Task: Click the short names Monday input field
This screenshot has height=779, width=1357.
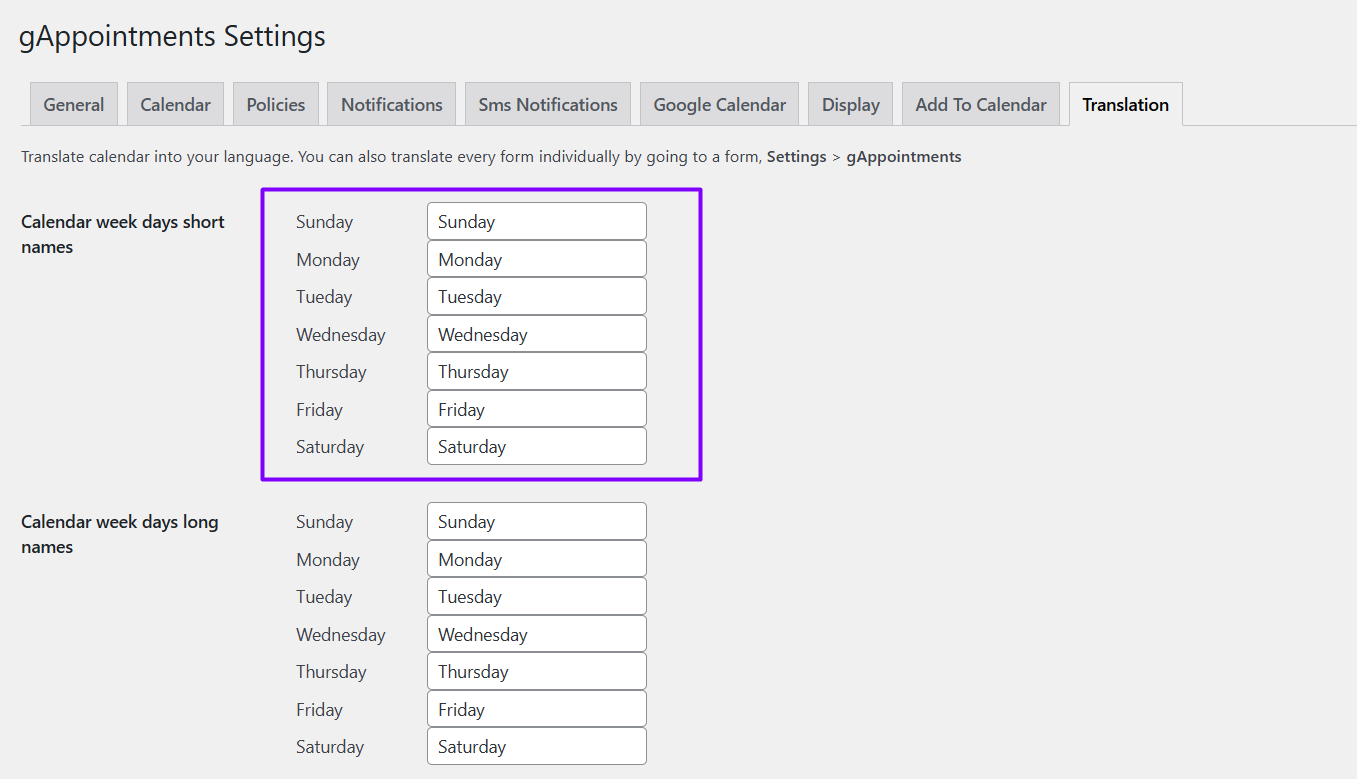Action: click(537, 259)
